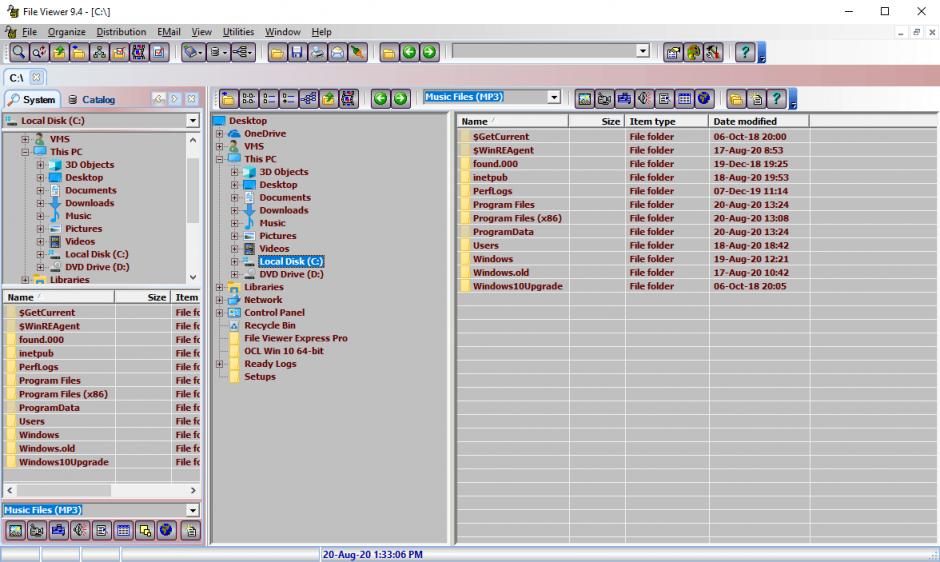Click the magnifying glass search icon in main toolbar
Image resolution: width=940 pixels, height=562 pixels.
pos(19,51)
